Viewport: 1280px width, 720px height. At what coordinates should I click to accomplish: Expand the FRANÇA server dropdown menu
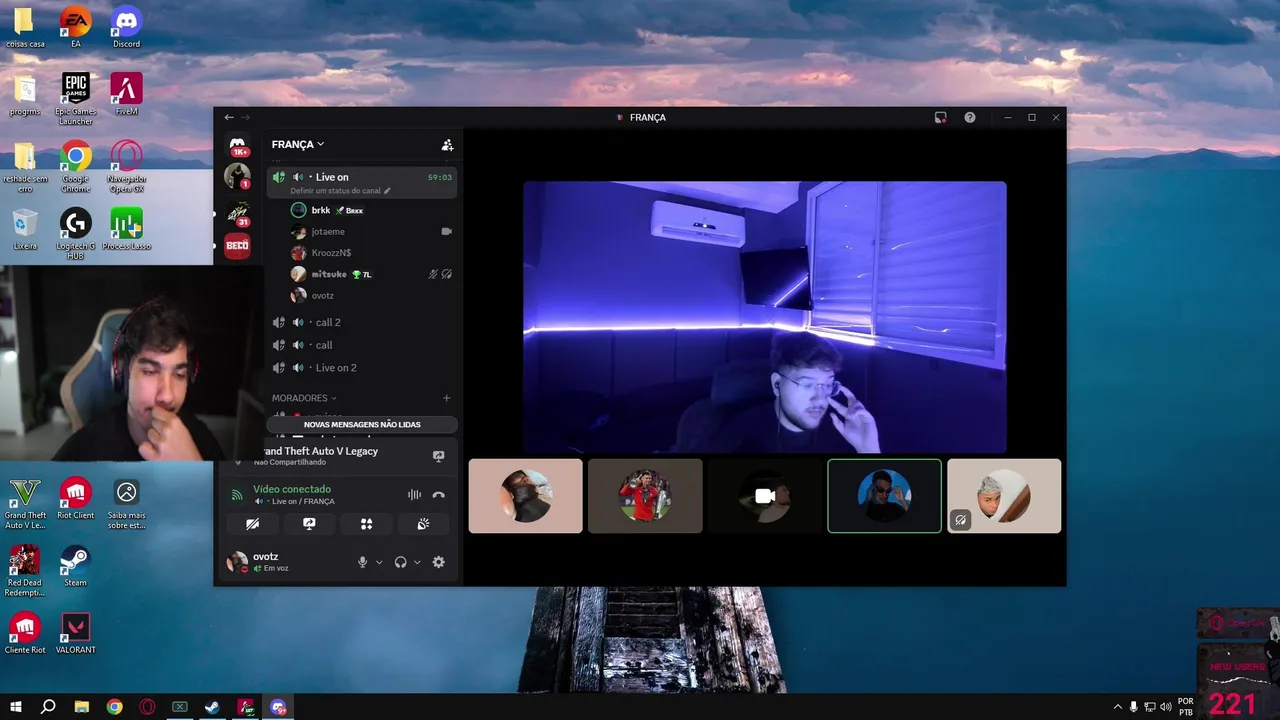298,144
